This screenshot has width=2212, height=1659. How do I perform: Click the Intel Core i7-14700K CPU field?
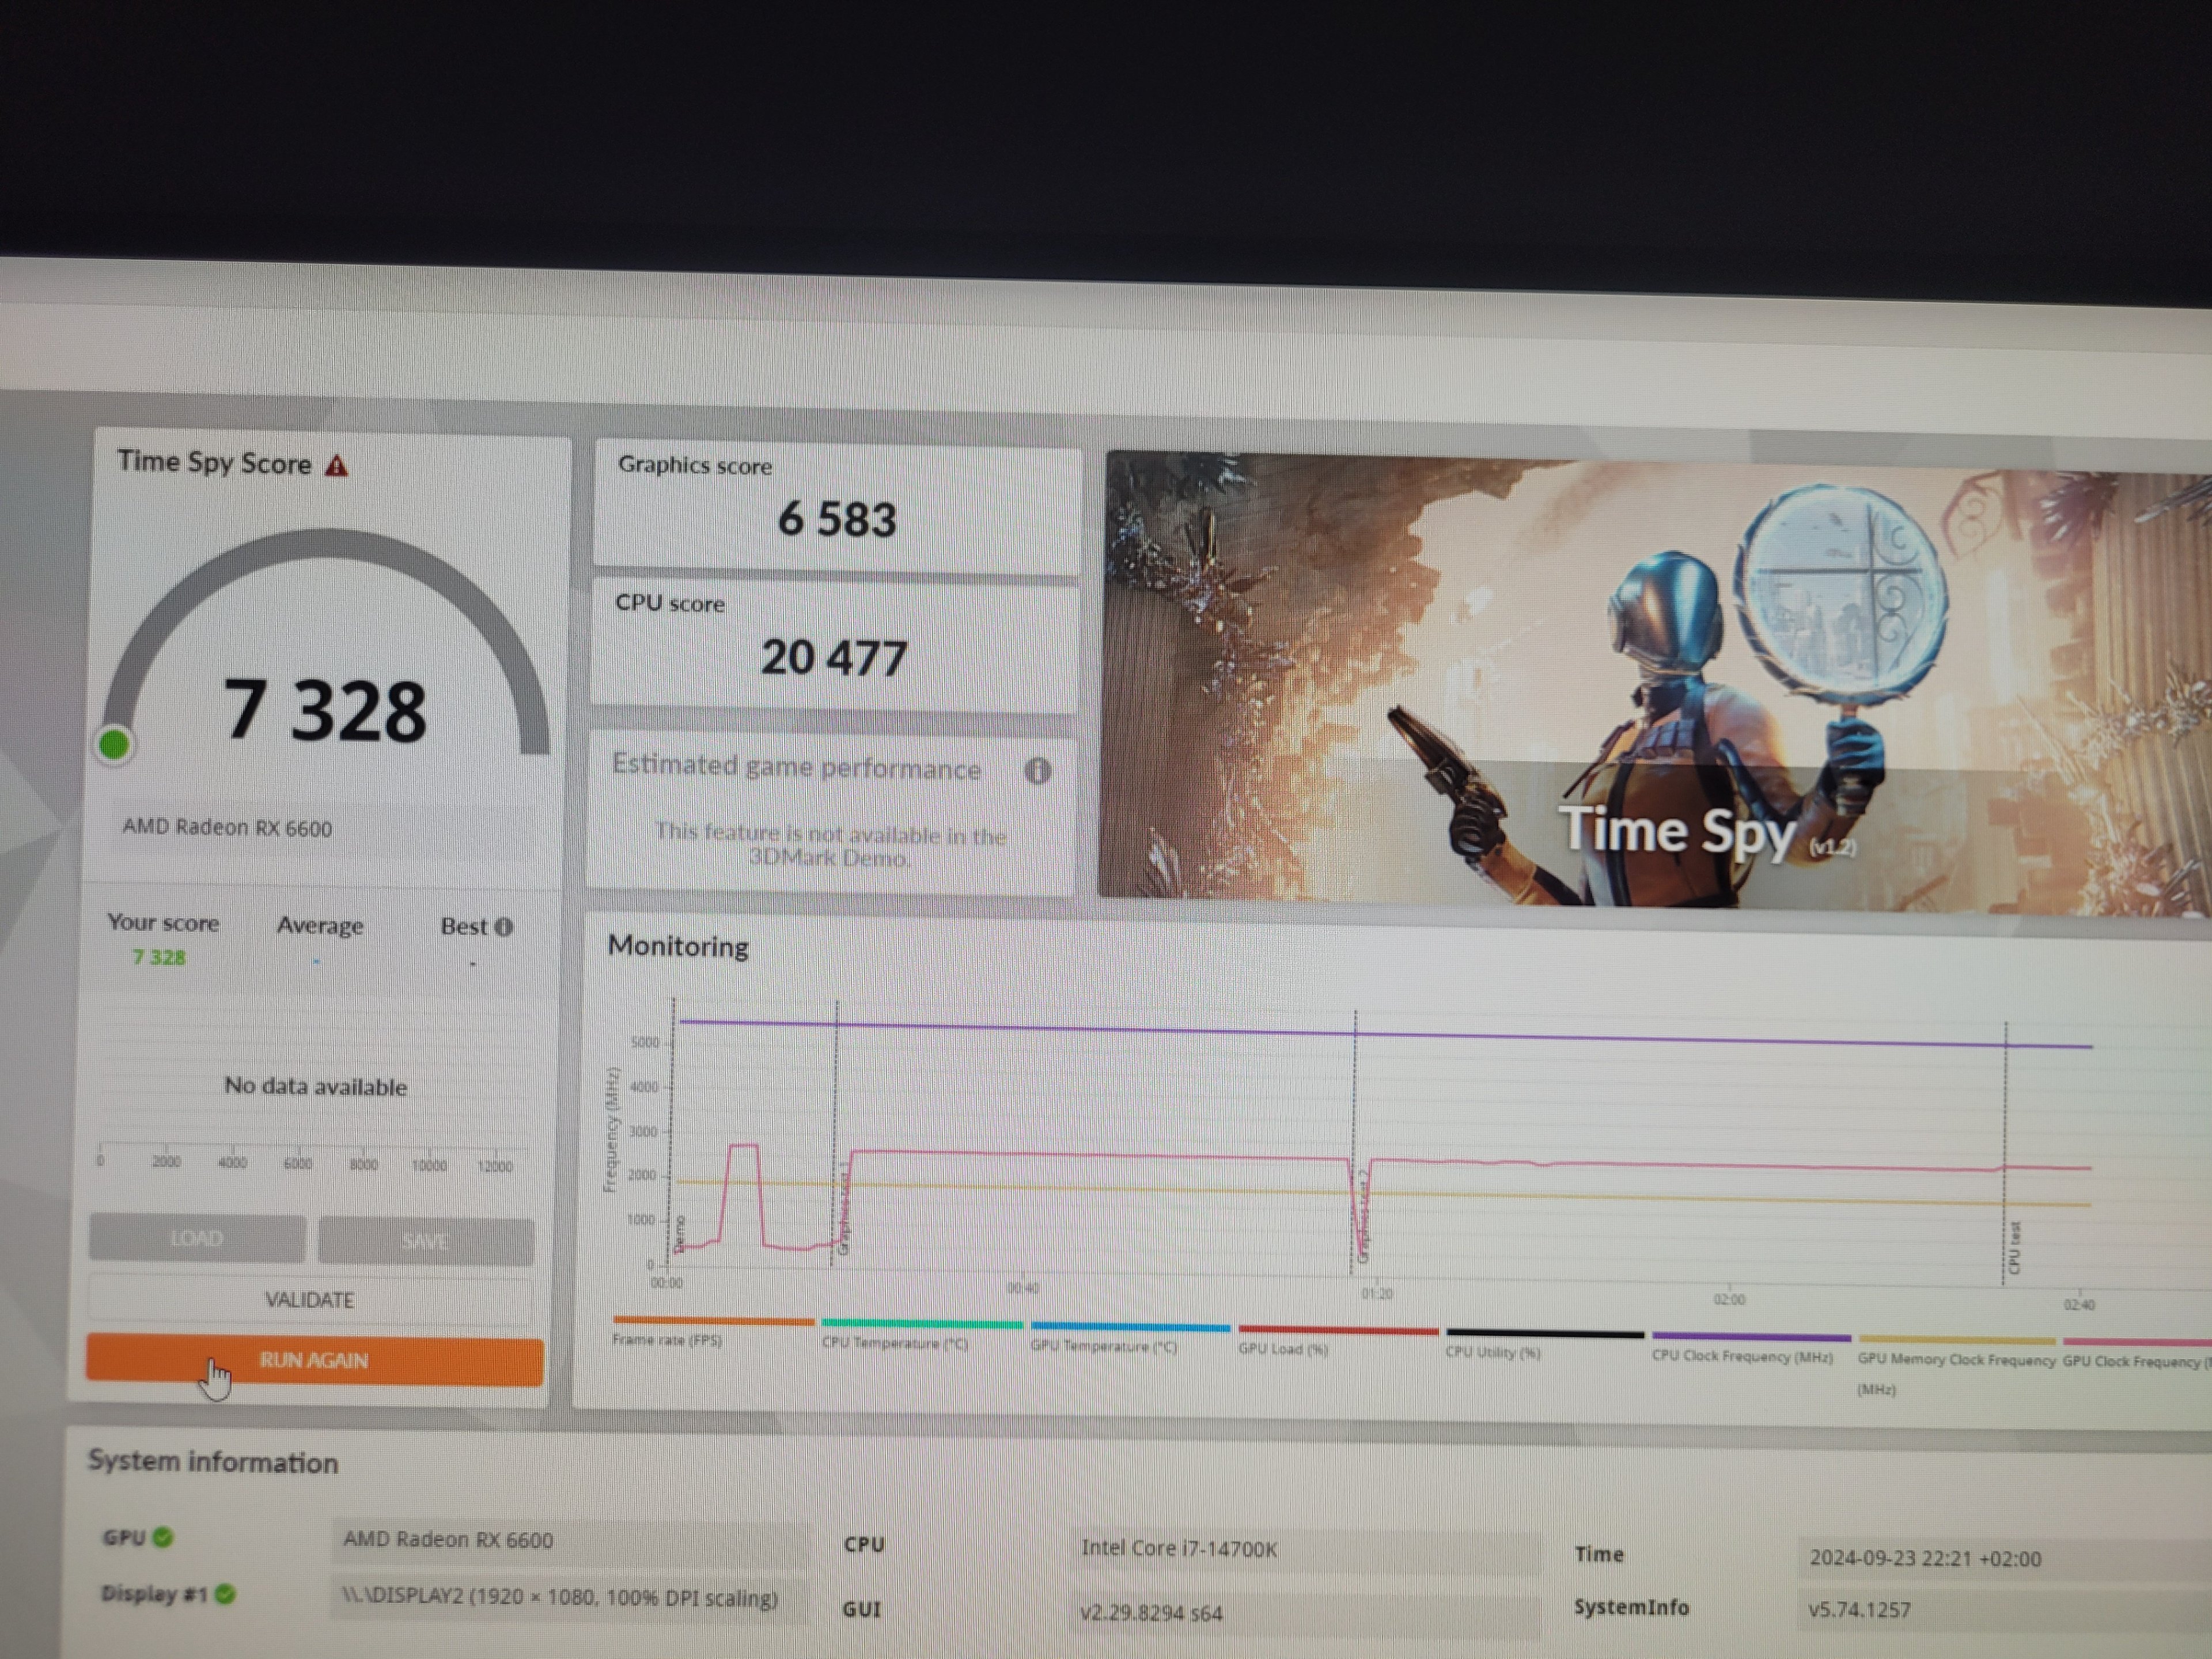tap(1305, 1549)
